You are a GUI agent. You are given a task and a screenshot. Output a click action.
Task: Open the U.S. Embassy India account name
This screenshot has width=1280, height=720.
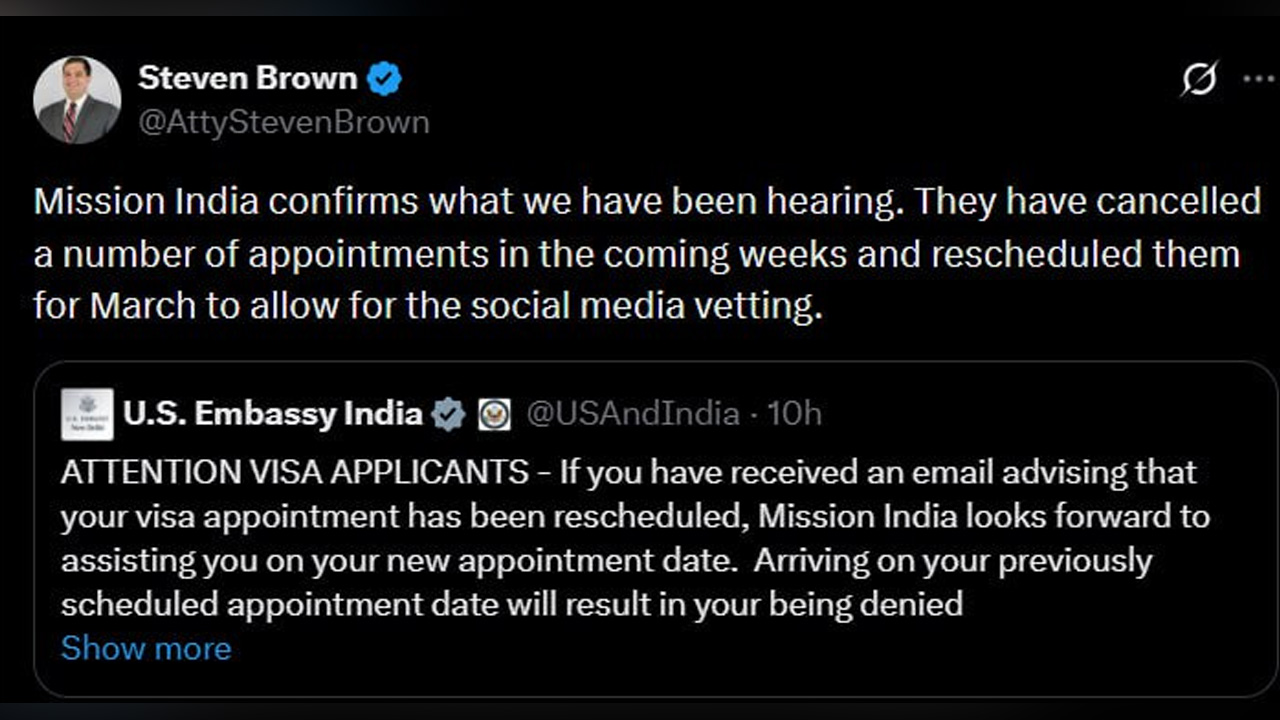[273, 414]
